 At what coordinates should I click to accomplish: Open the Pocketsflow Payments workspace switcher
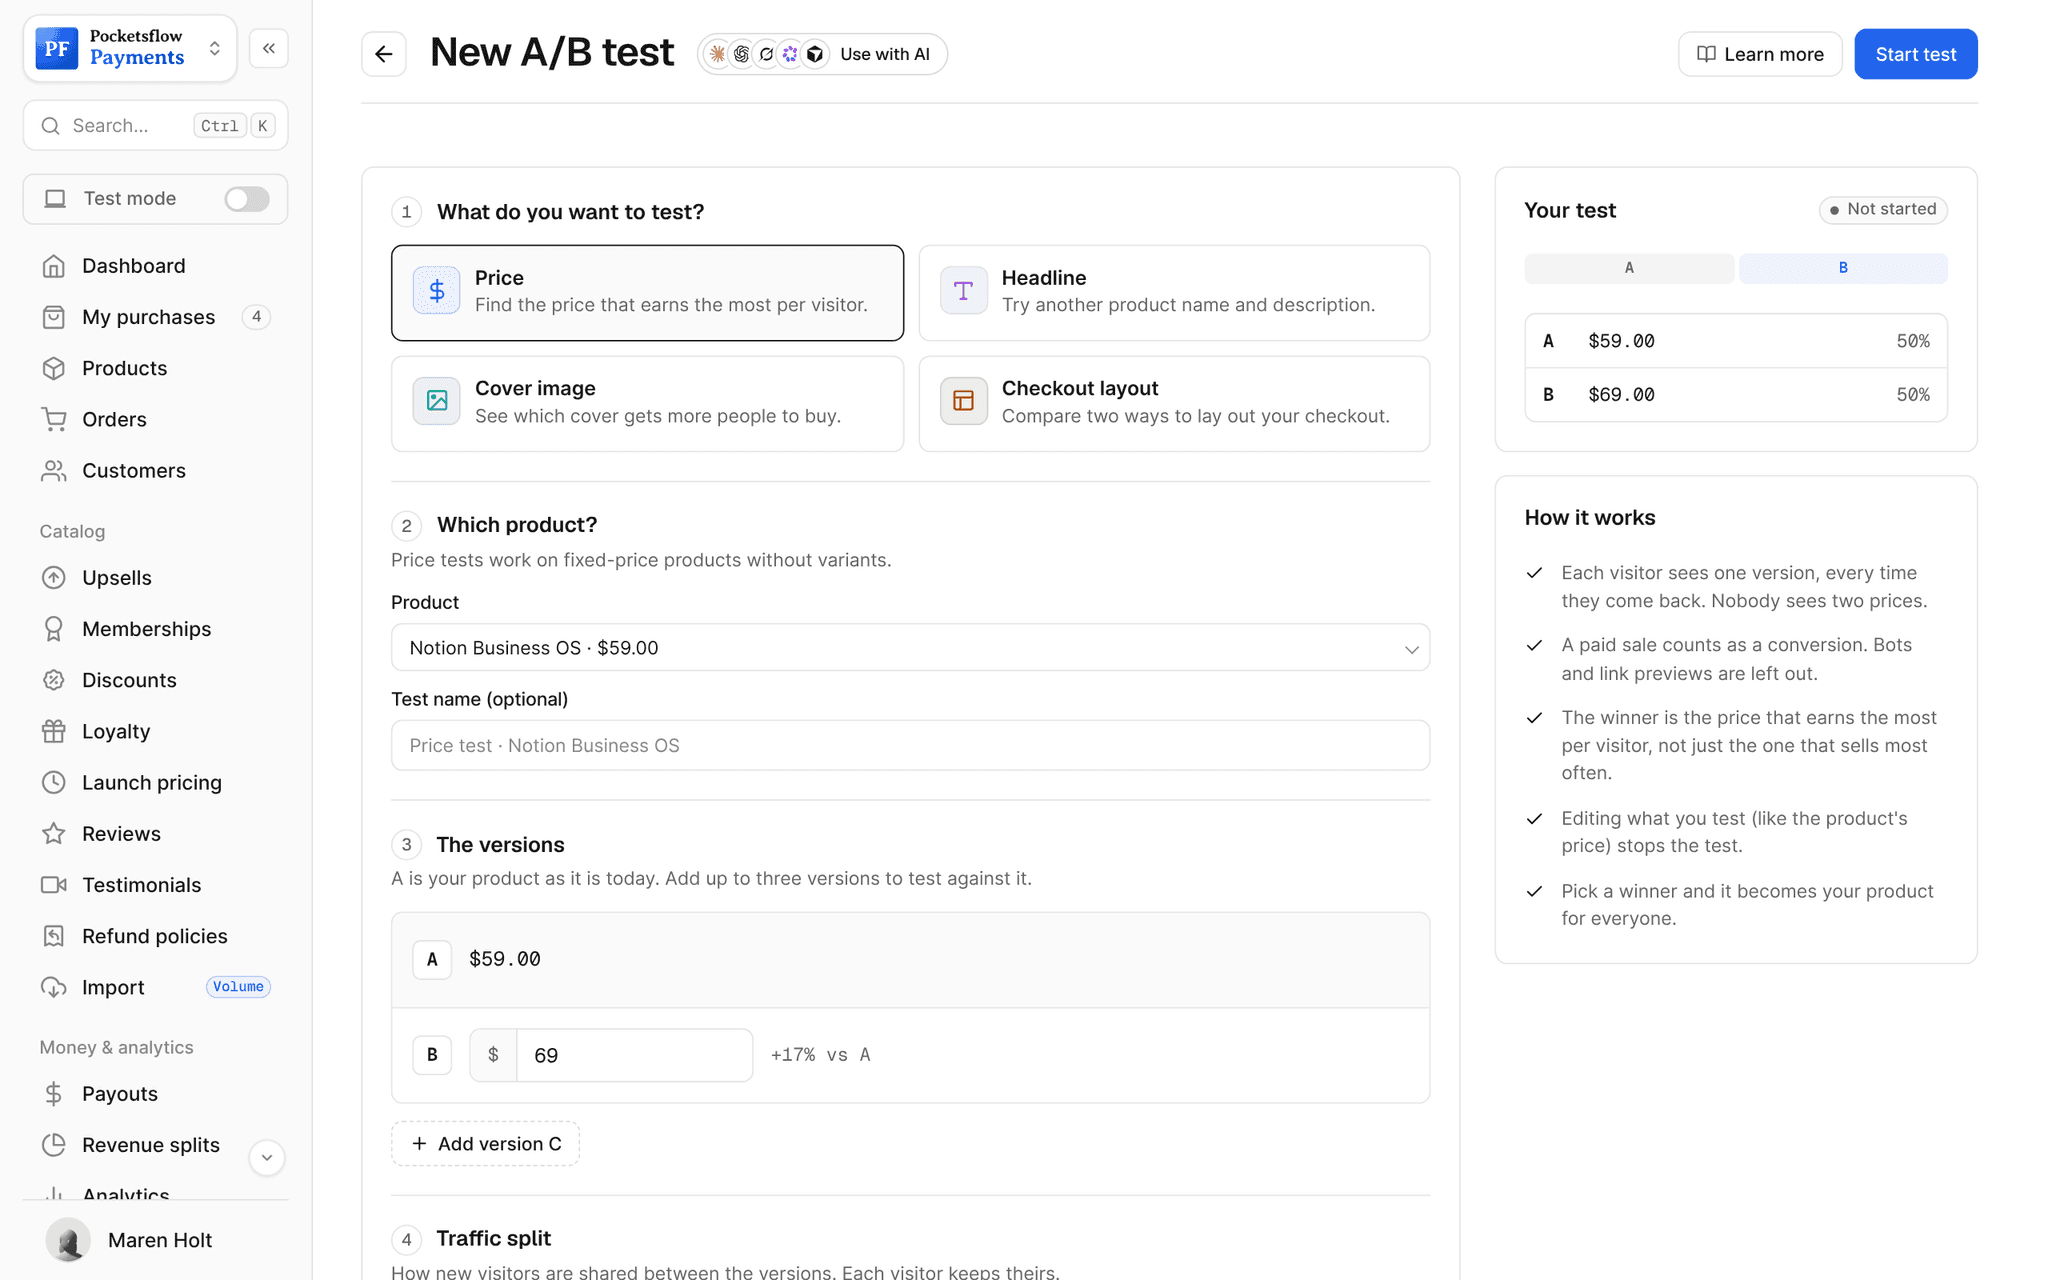pyautogui.click(x=130, y=48)
